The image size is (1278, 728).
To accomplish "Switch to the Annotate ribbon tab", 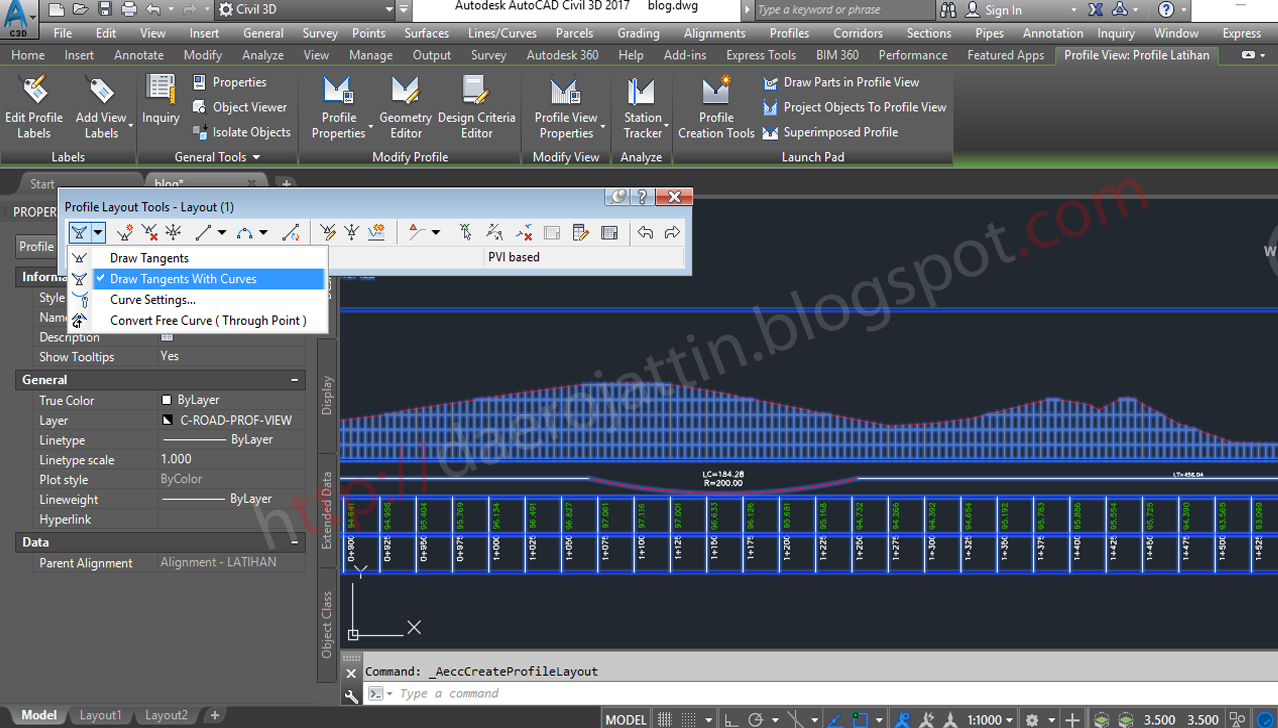I will pyautogui.click(x=138, y=55).
